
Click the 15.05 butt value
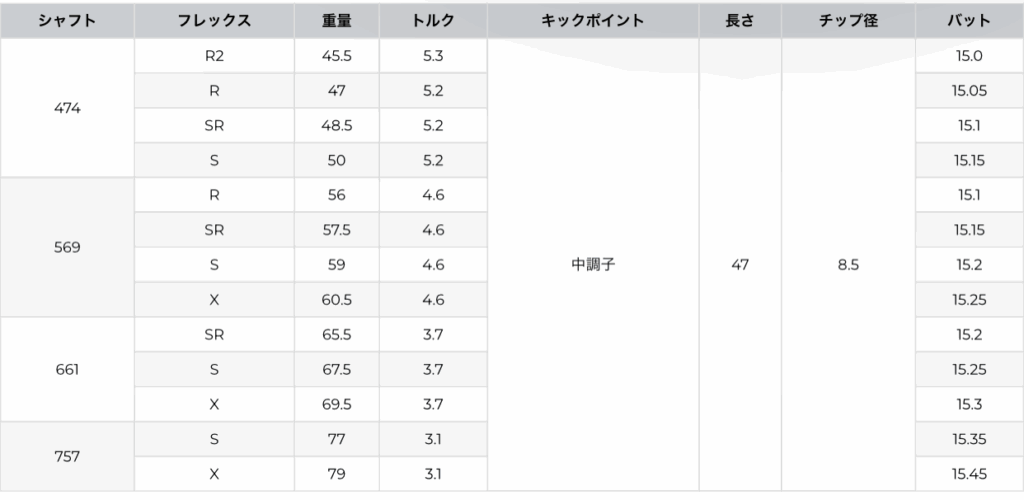coord(968,91)
